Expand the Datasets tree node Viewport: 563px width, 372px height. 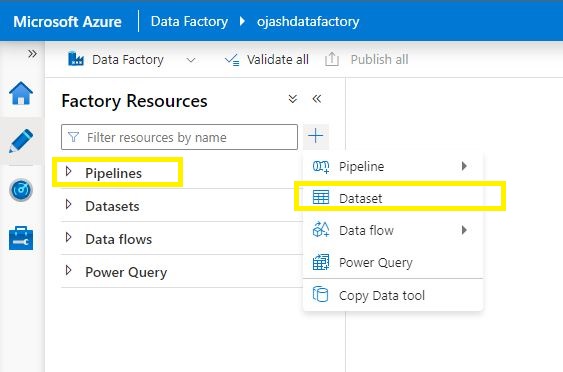(69, 205)
